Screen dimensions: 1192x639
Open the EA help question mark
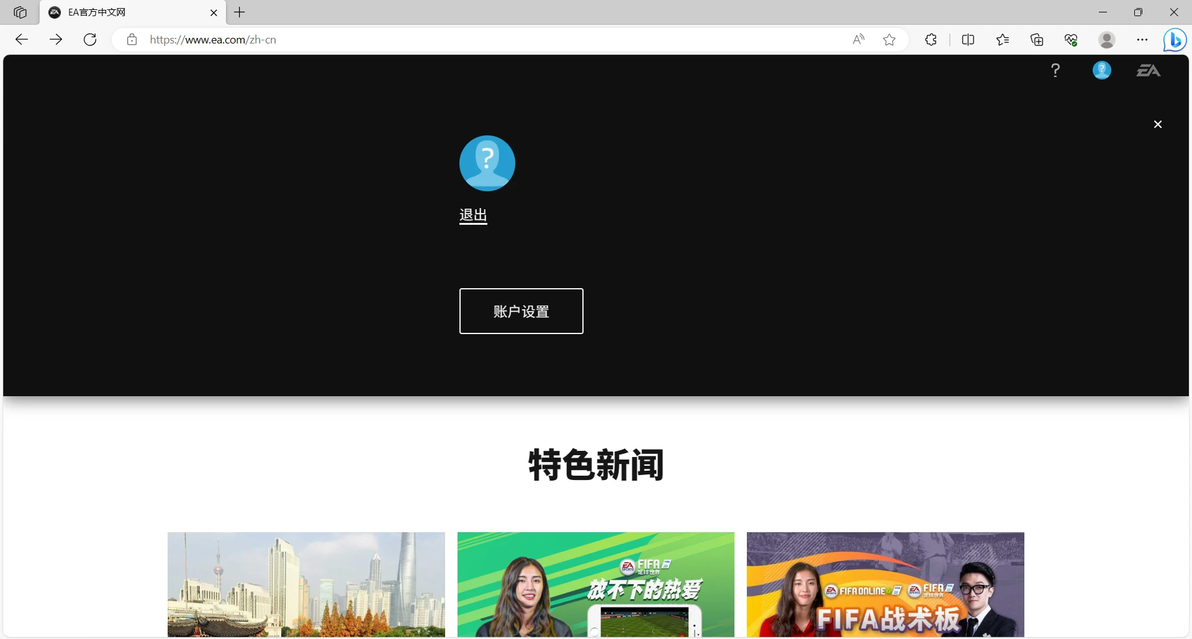click(x=1055, y=71)
